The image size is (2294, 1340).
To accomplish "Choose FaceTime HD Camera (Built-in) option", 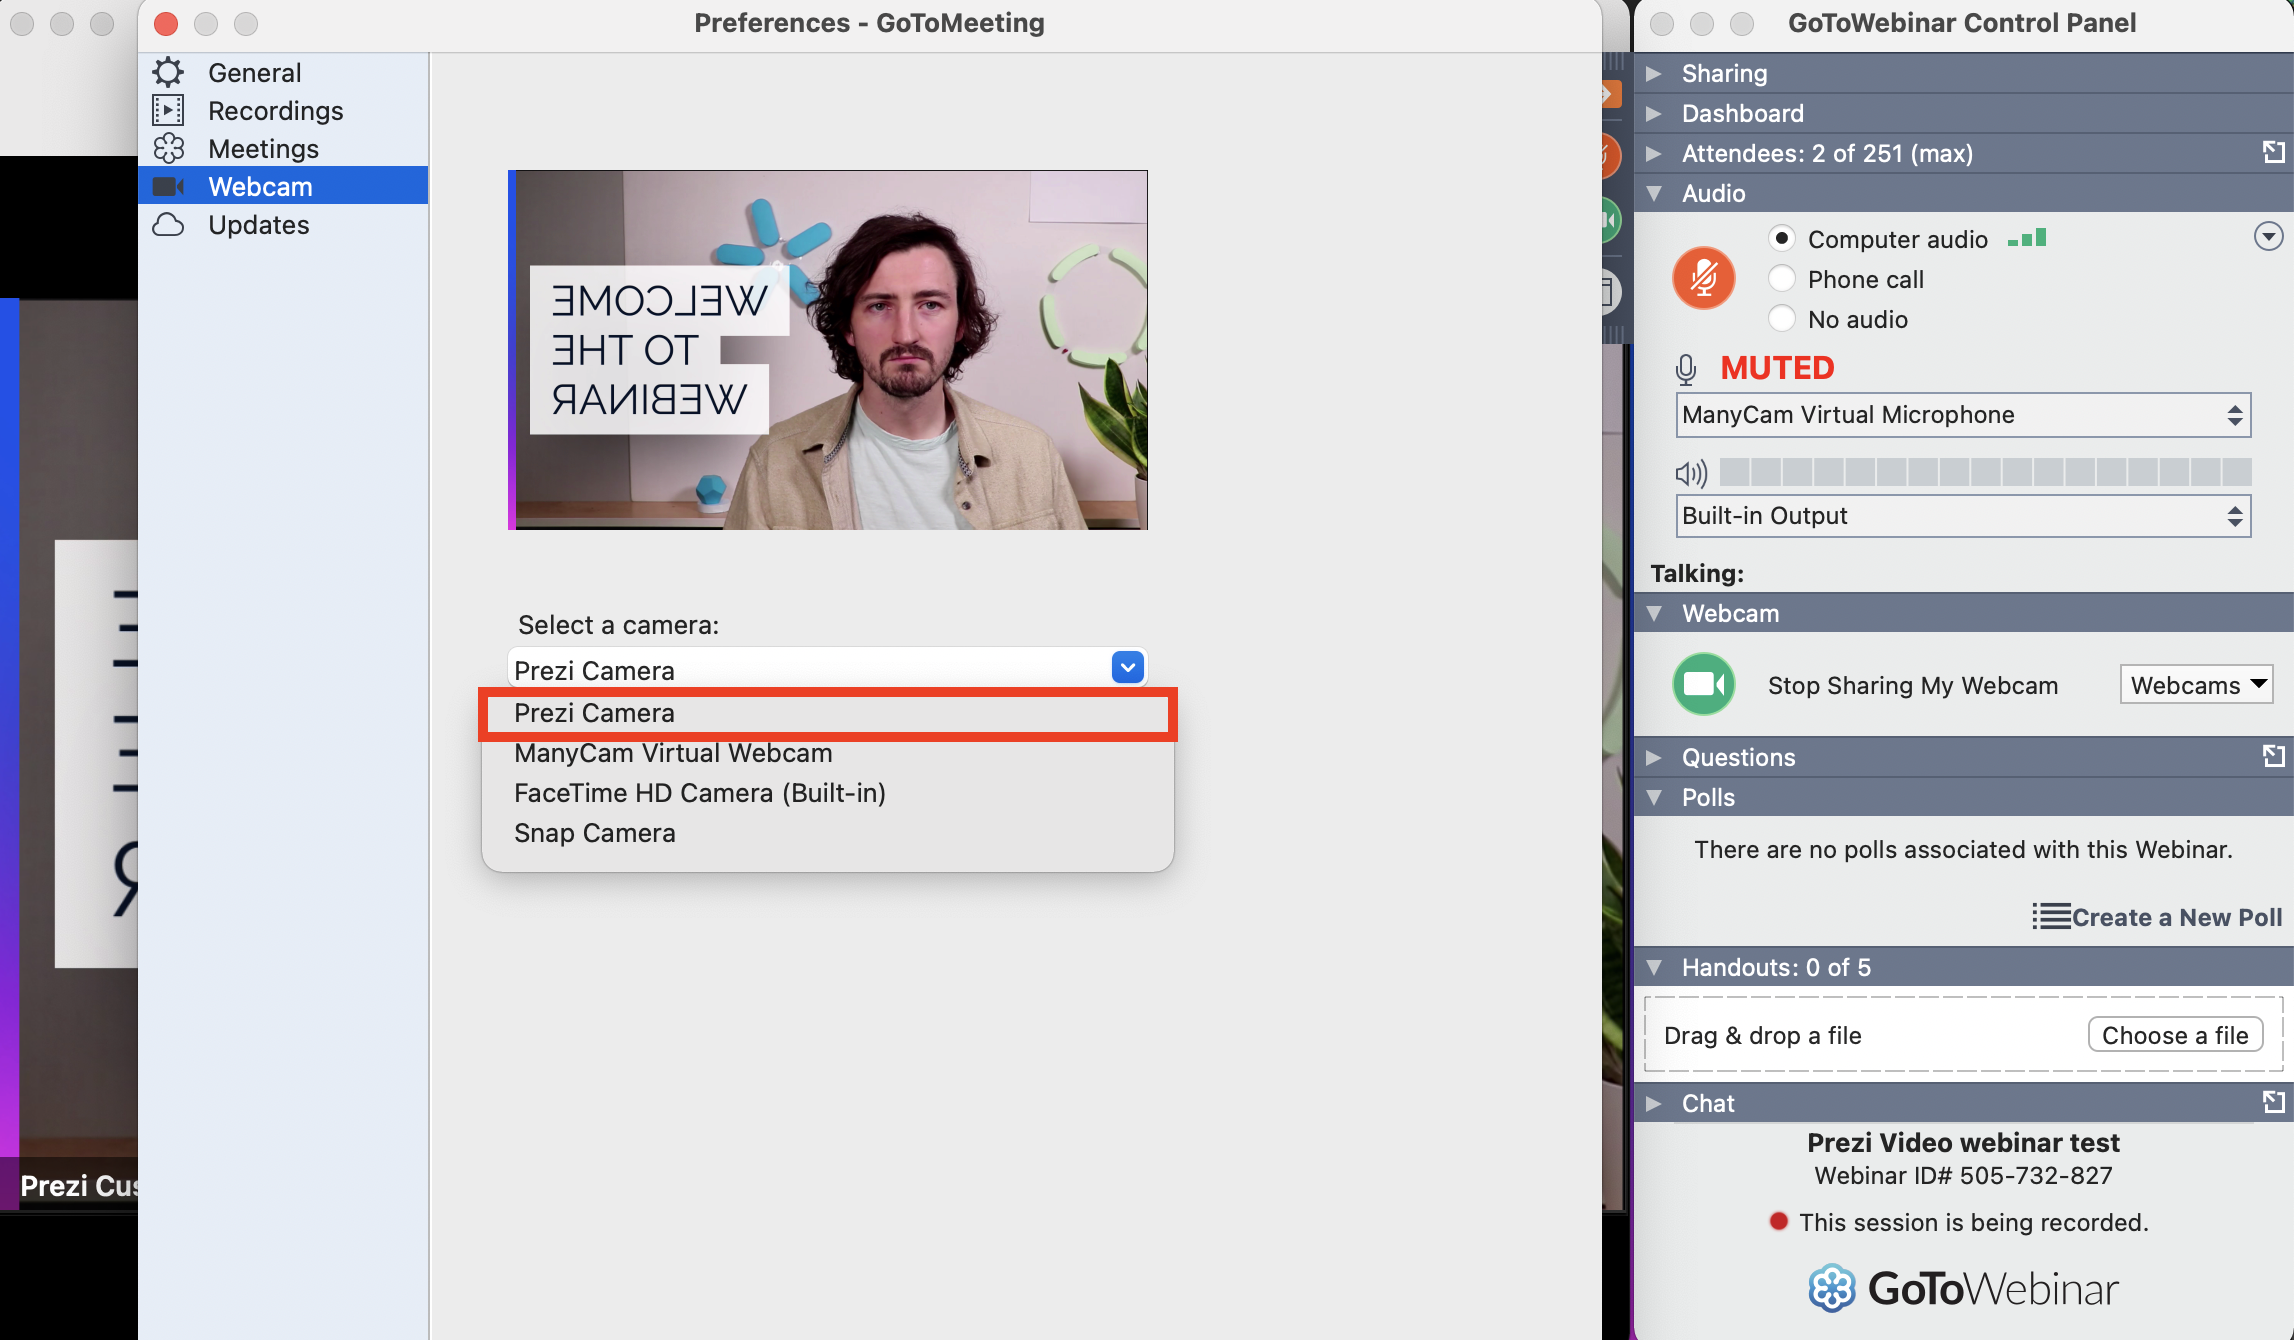I will 699,793.
